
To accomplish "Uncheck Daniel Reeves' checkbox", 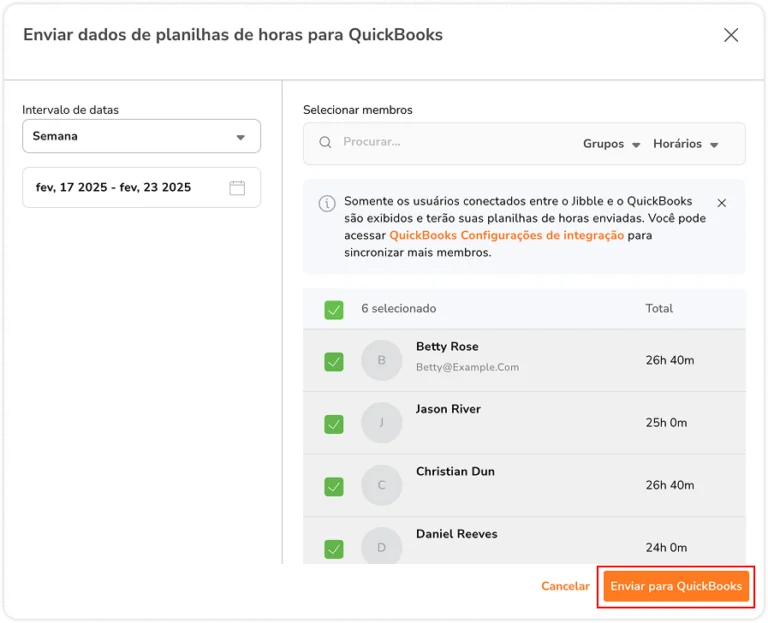I will [334, 549].
